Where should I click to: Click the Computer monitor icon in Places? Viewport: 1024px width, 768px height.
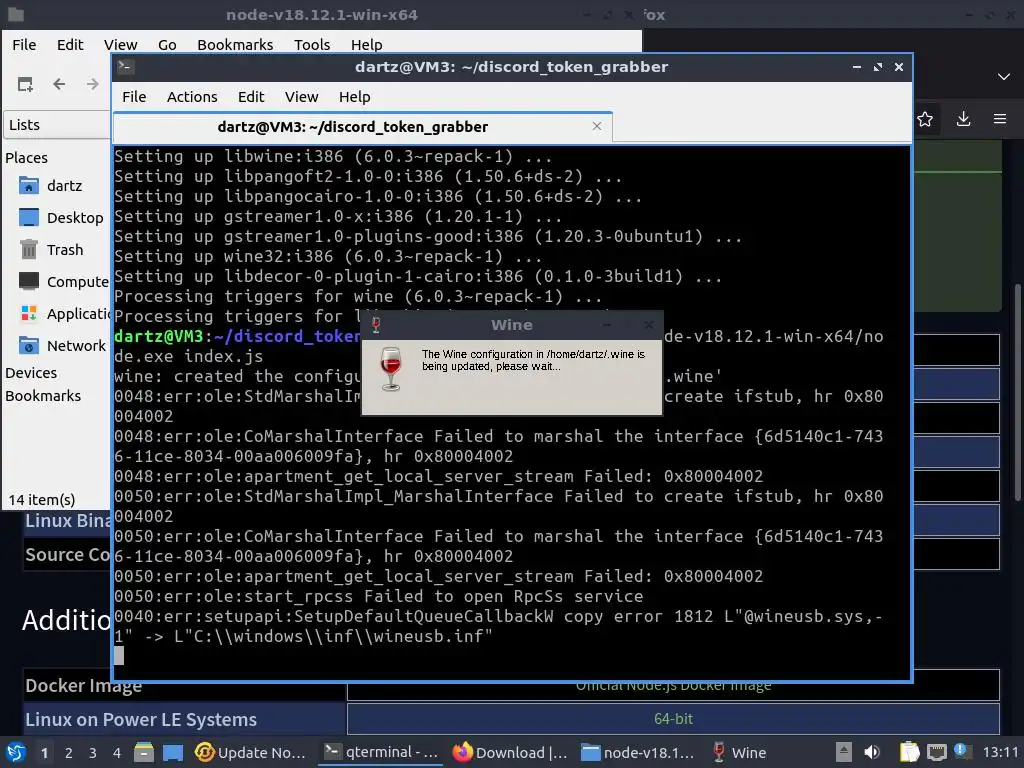pyautogui.click(x=28, y=281)
